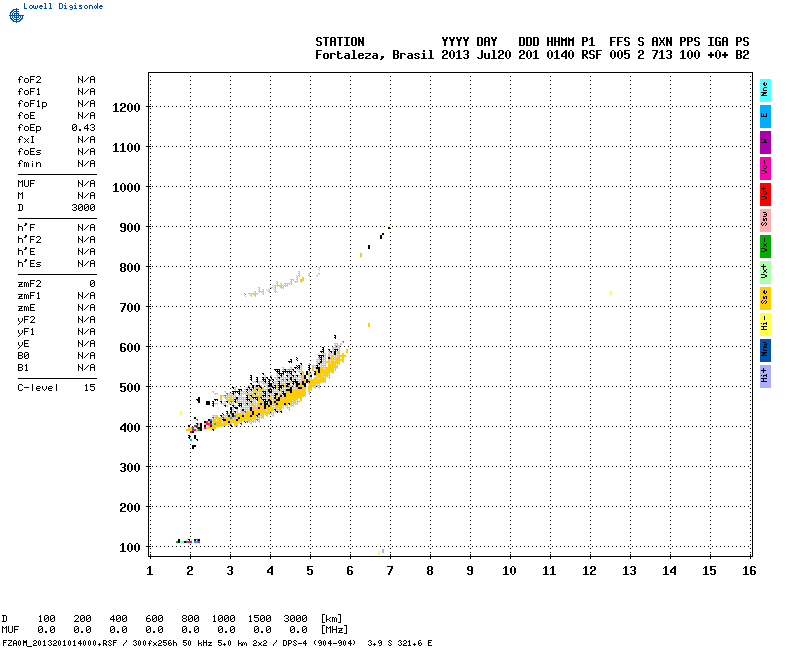Click the purple W legend swatch
800x650 pixels.
765,142
